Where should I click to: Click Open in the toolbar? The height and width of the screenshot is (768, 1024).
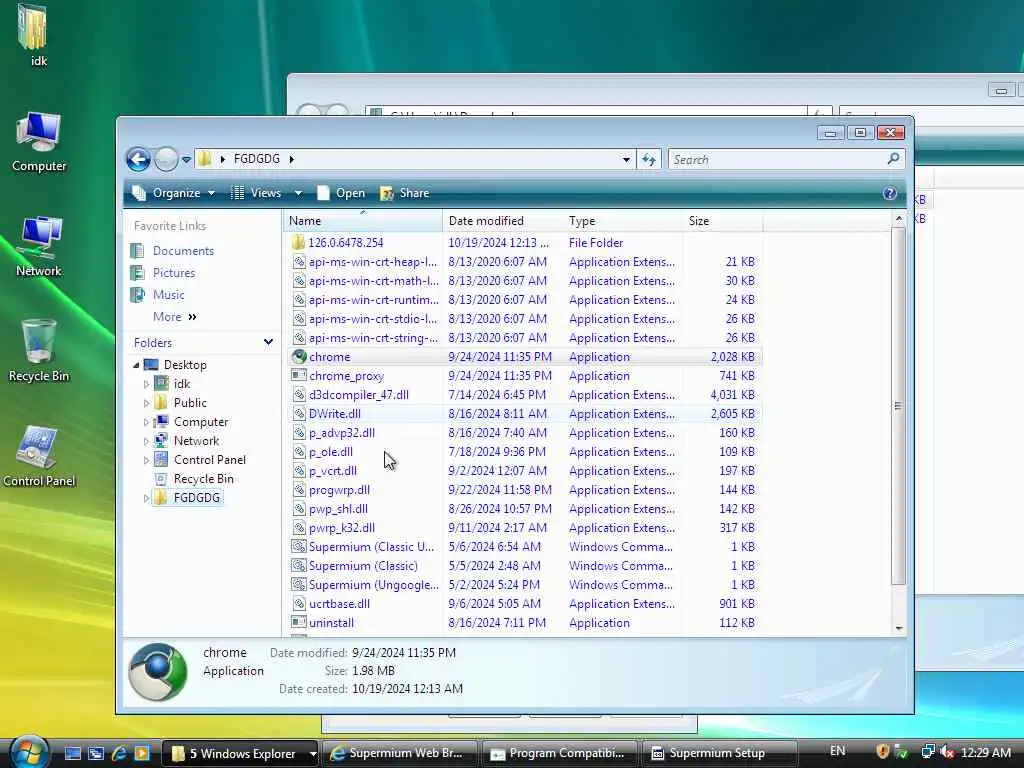click(x=342, y=193)
